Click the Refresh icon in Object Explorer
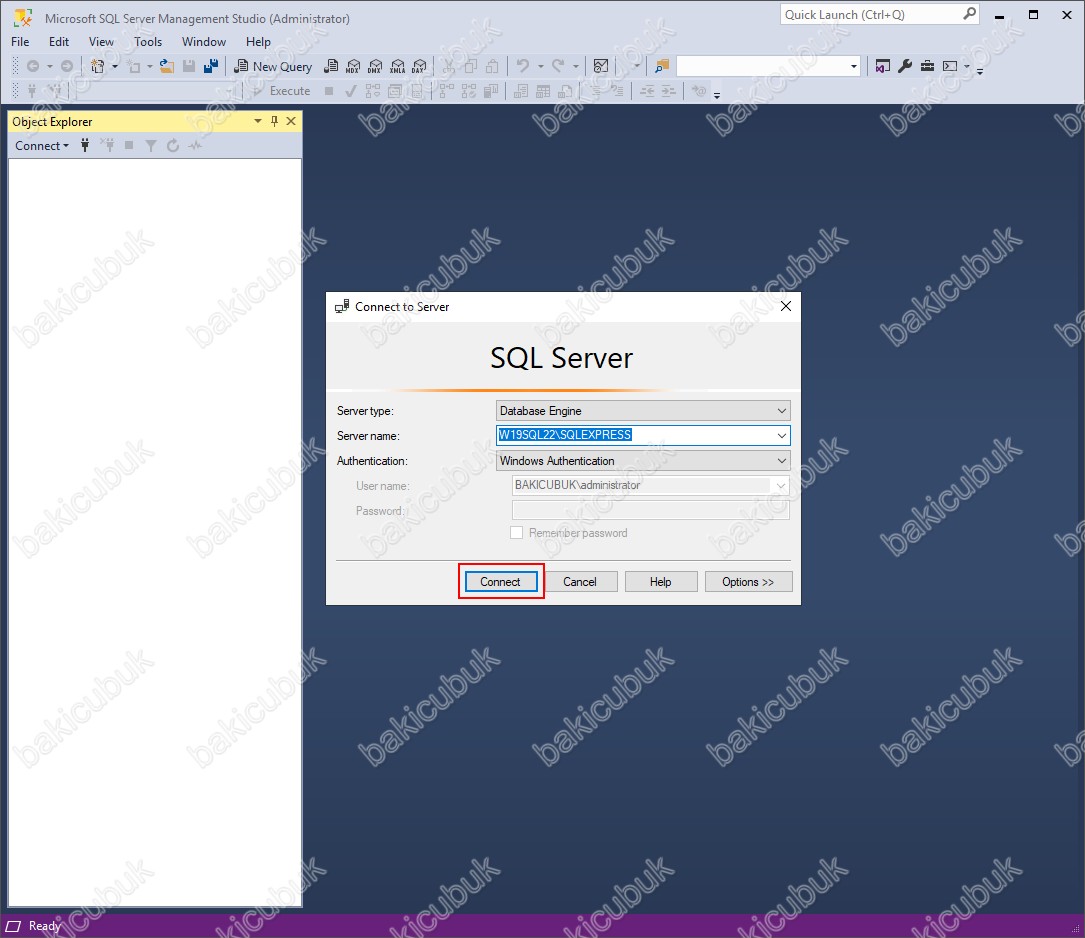 (173, 145)
